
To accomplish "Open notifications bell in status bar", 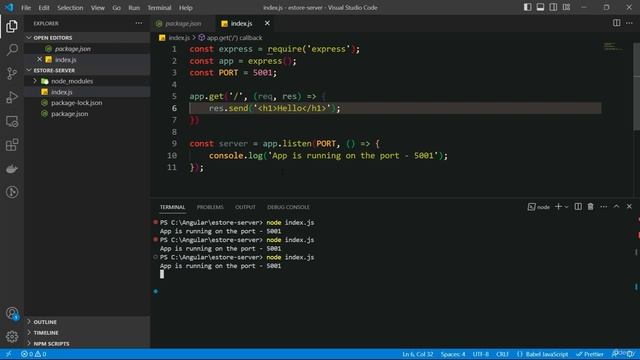I will 631,354.
